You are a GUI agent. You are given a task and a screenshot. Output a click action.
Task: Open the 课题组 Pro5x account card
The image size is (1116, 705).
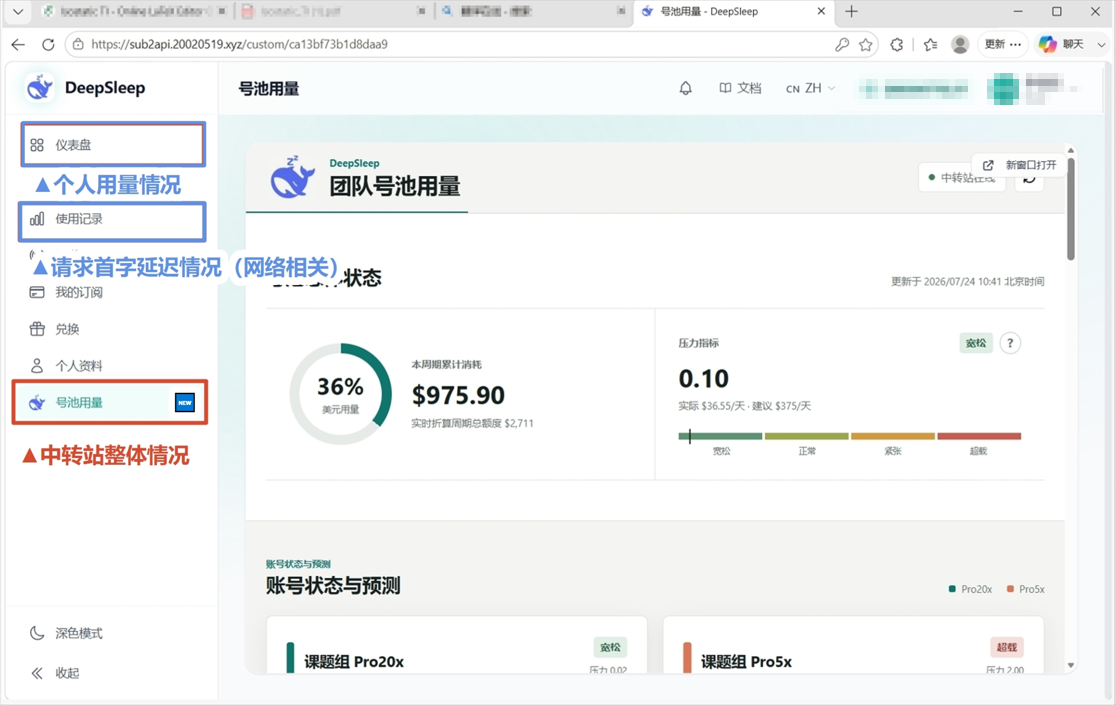[853, 646]
